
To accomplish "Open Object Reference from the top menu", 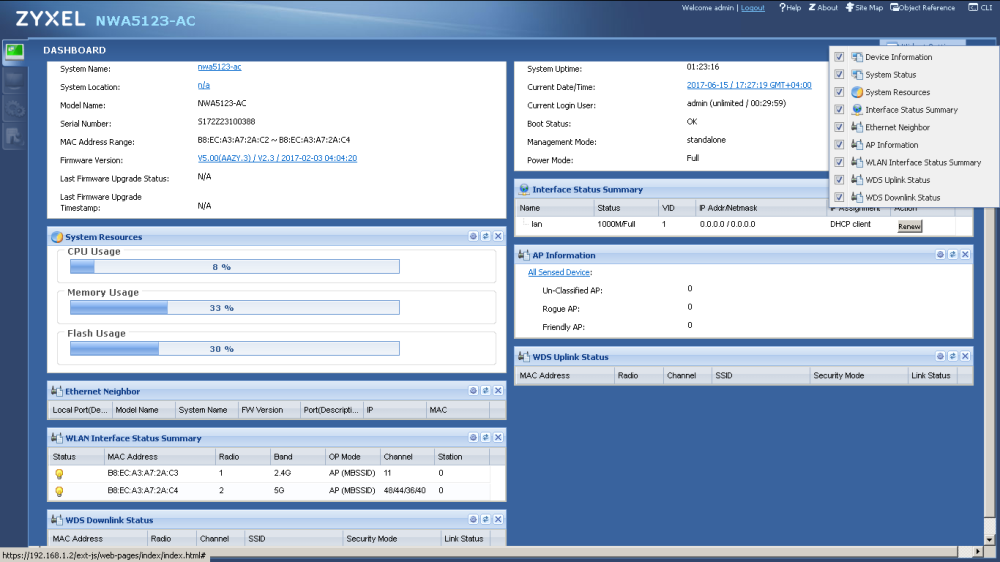I will point(923,8).
